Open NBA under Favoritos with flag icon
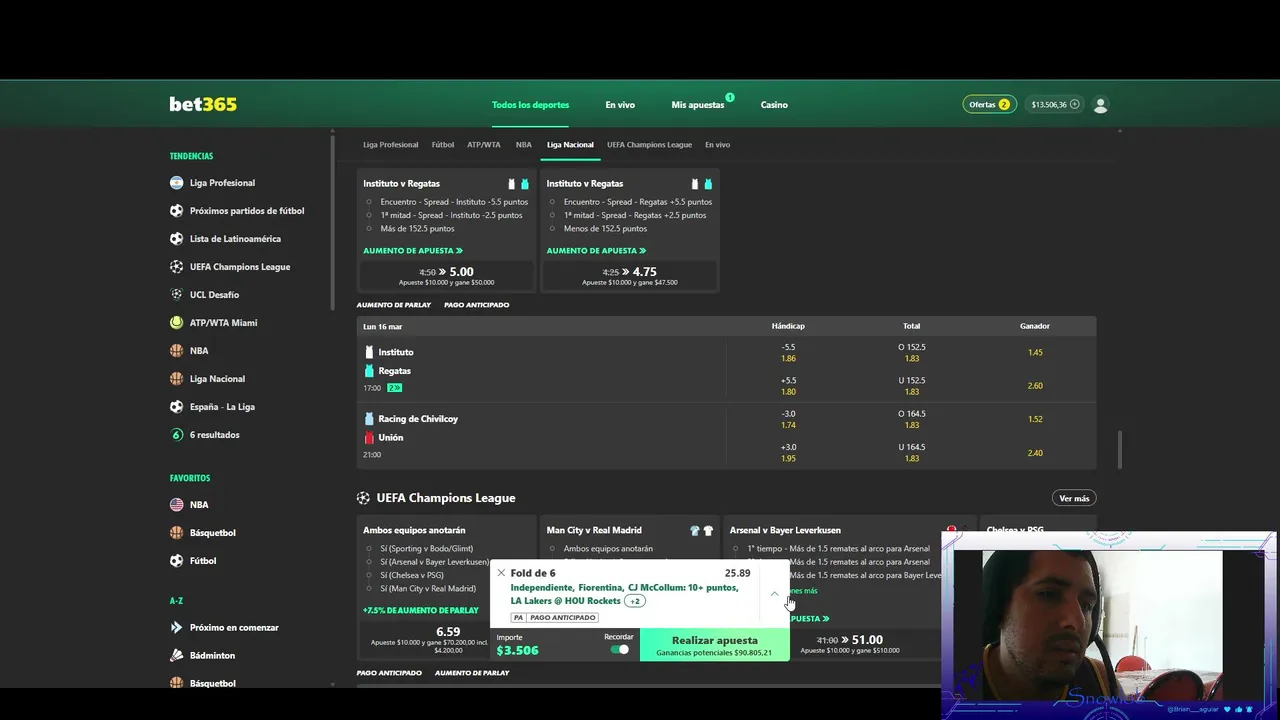The image size is (1280, 720). 199,505
